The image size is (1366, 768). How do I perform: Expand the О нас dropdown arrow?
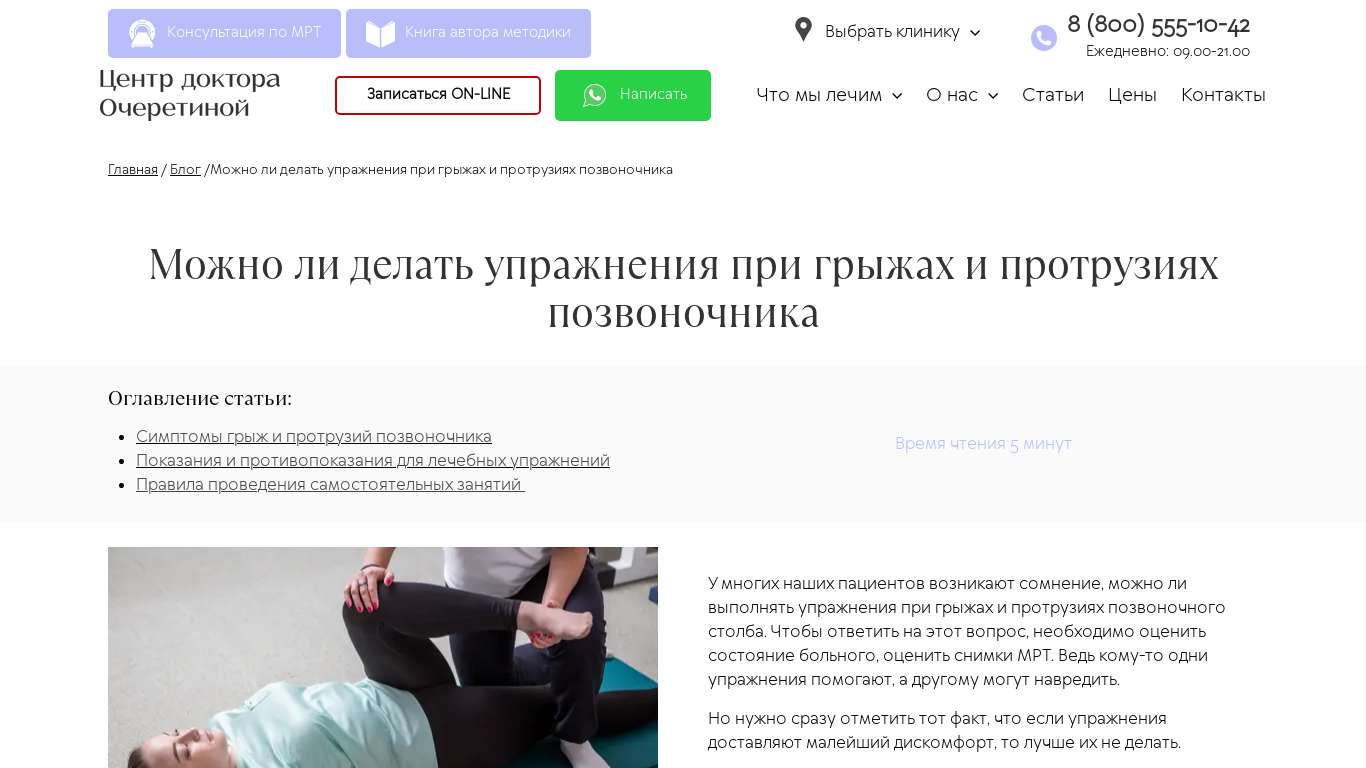993,96
